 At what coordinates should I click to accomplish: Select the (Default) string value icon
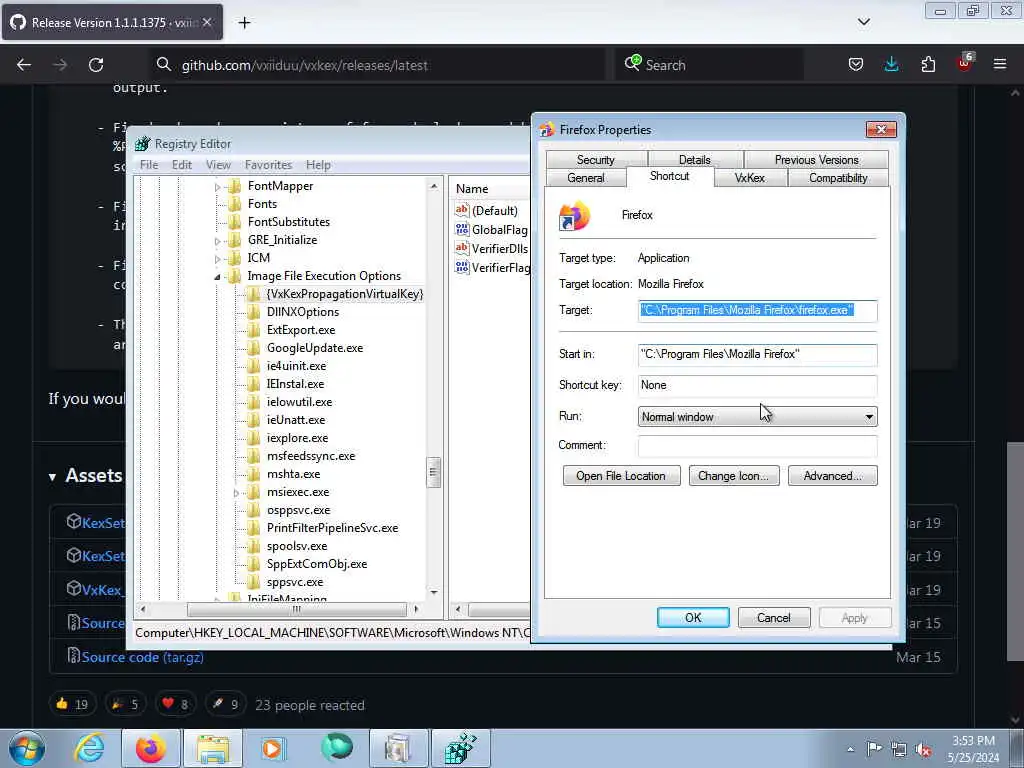462,210
